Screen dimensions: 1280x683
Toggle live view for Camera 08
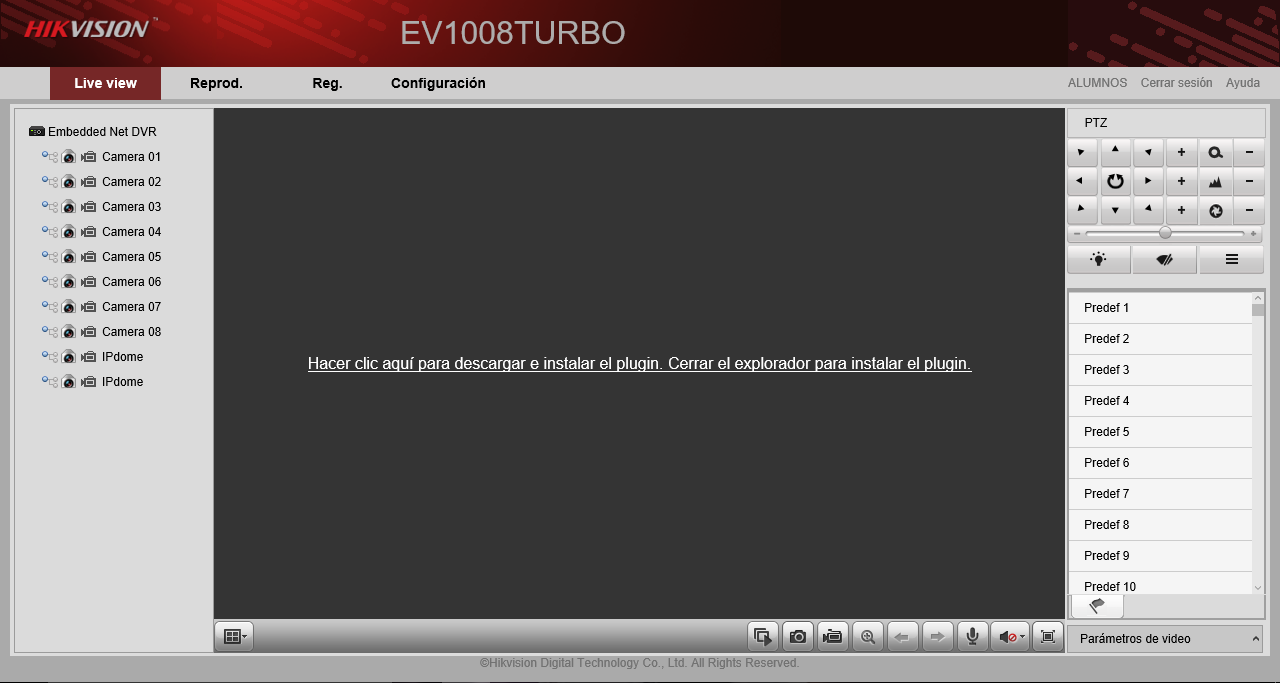click(68, 332)
